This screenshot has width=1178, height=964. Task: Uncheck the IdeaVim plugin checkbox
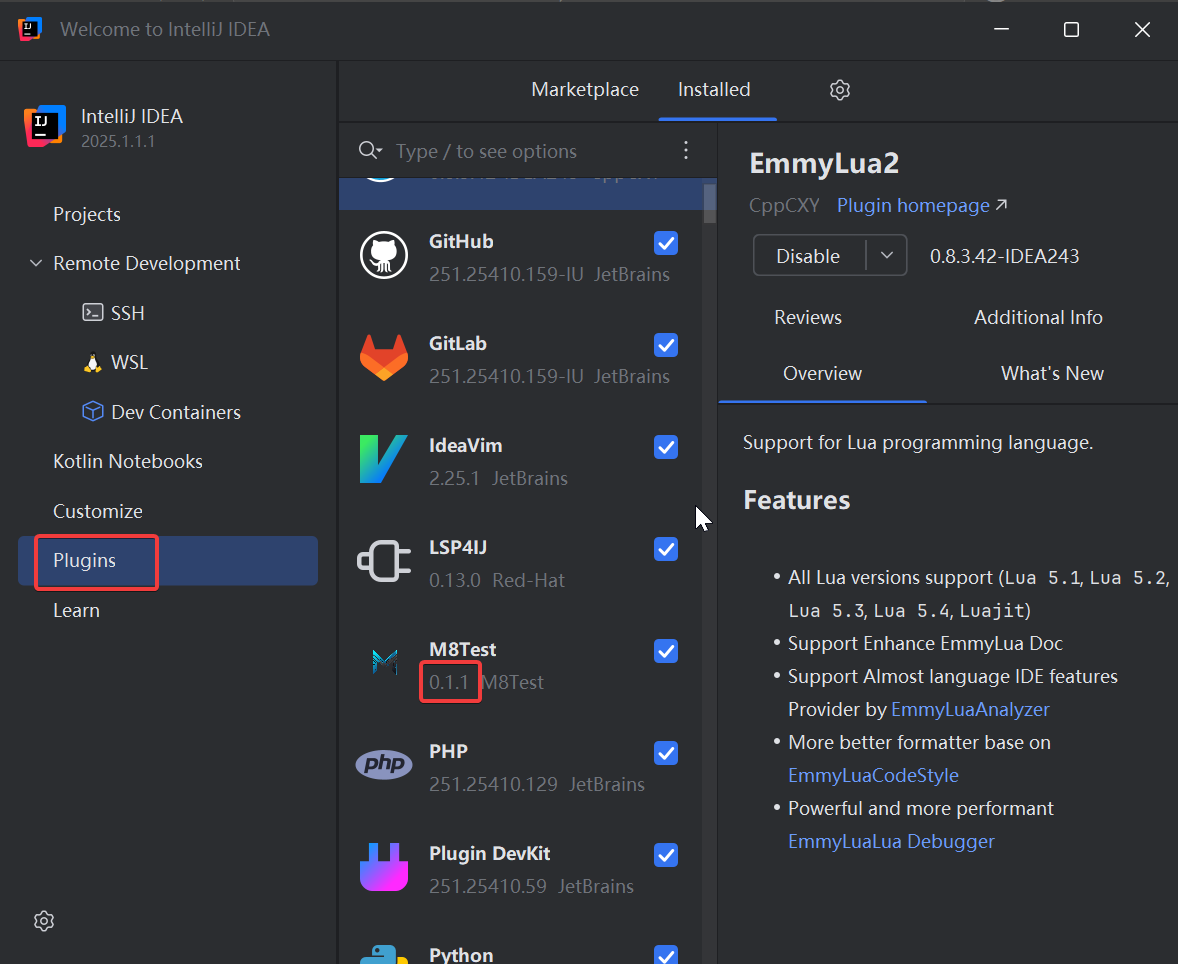666,447
